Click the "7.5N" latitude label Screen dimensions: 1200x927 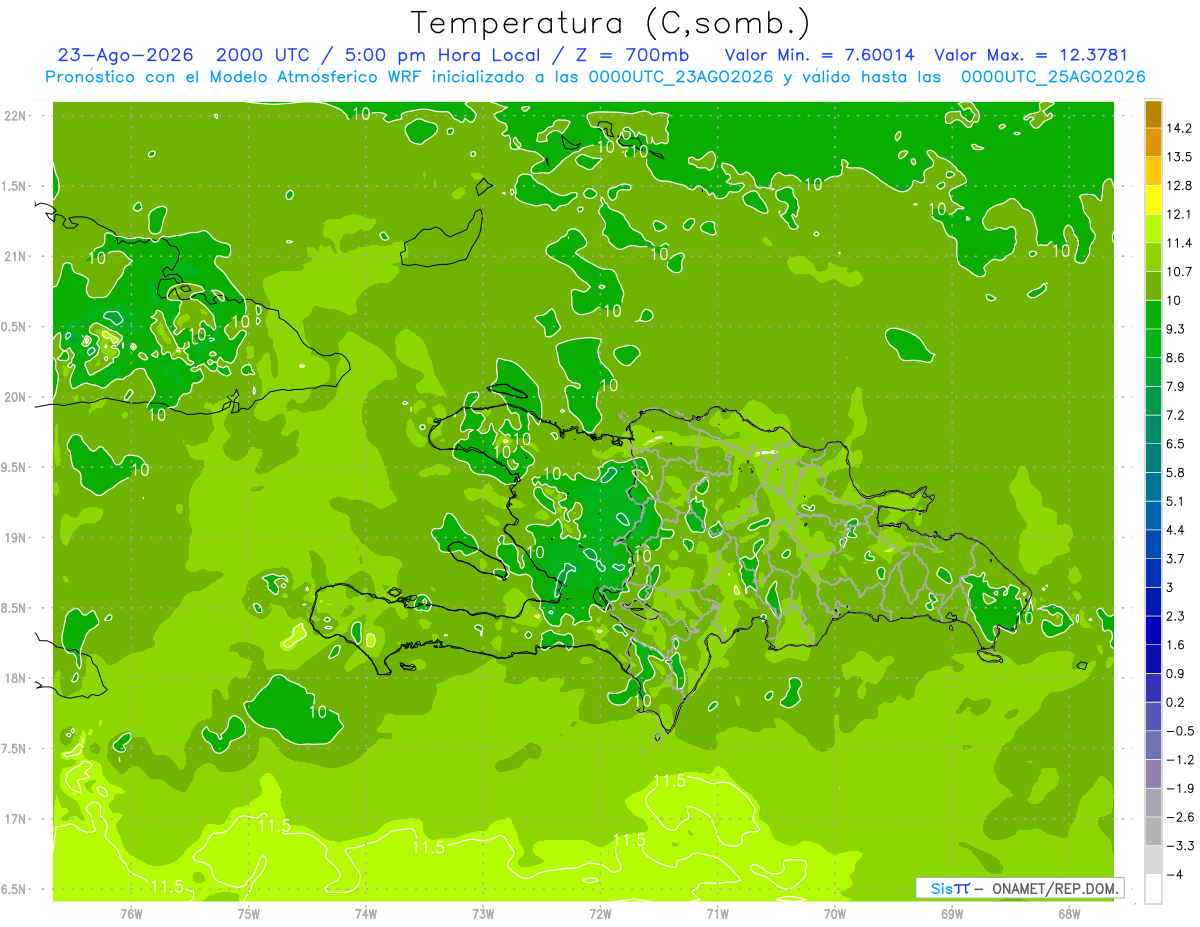click(14, 749)
